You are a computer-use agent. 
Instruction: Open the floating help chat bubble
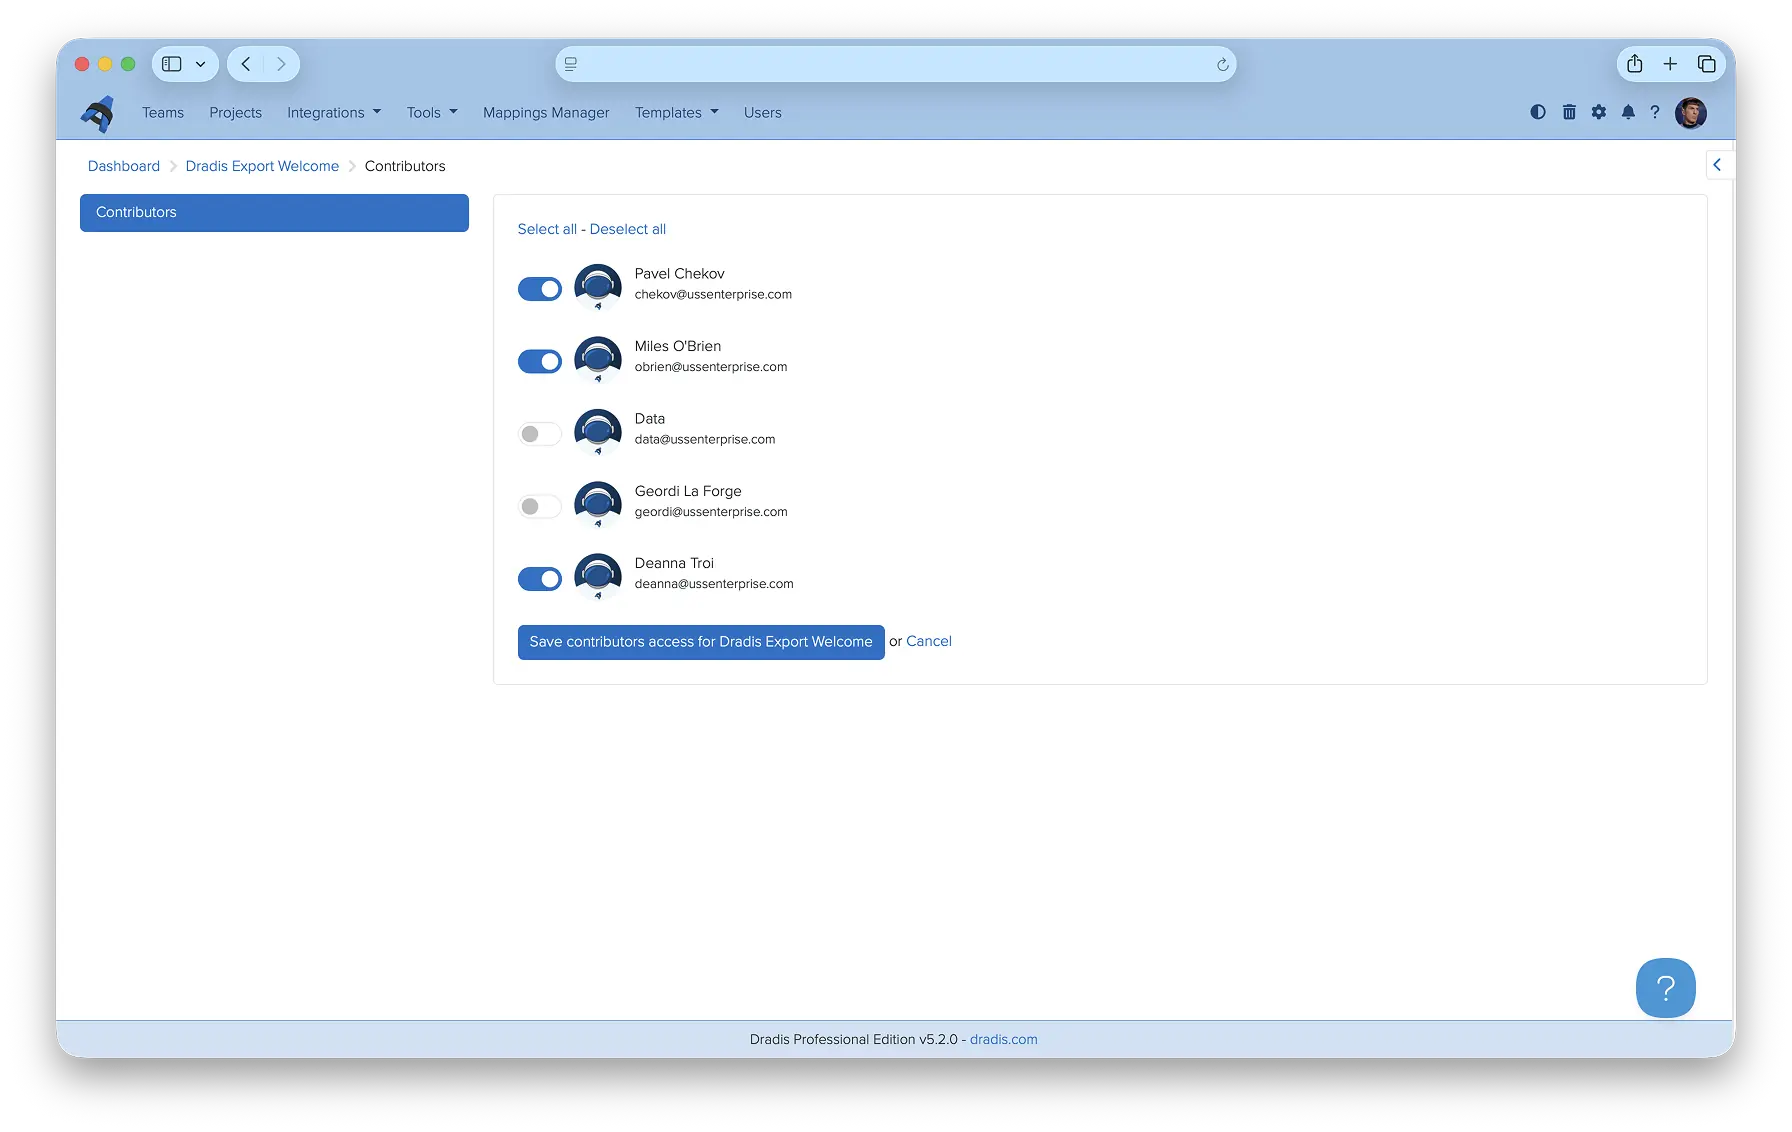coord(1666,988)
